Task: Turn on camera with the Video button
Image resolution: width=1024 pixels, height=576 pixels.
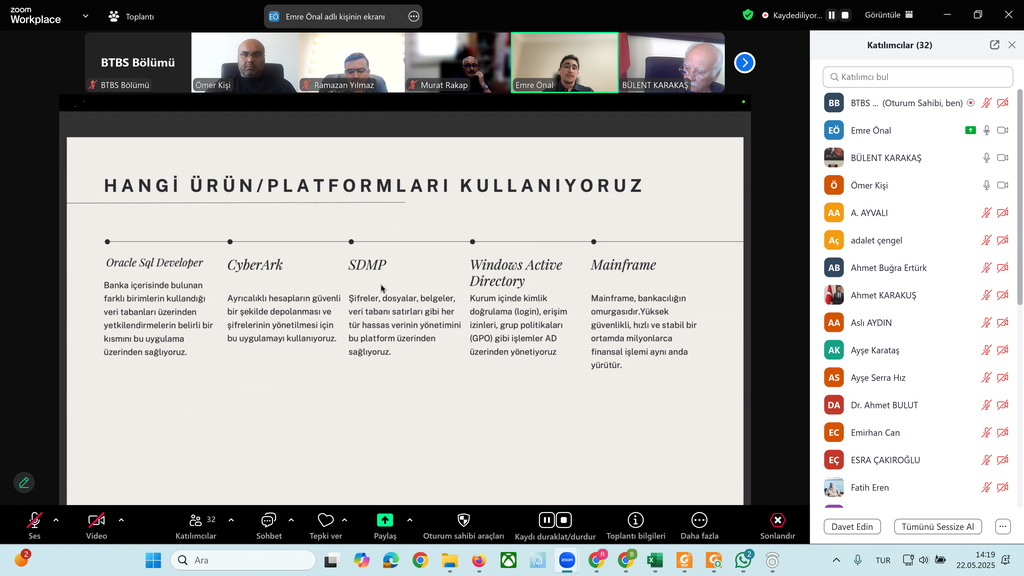Action: point(96,521)
